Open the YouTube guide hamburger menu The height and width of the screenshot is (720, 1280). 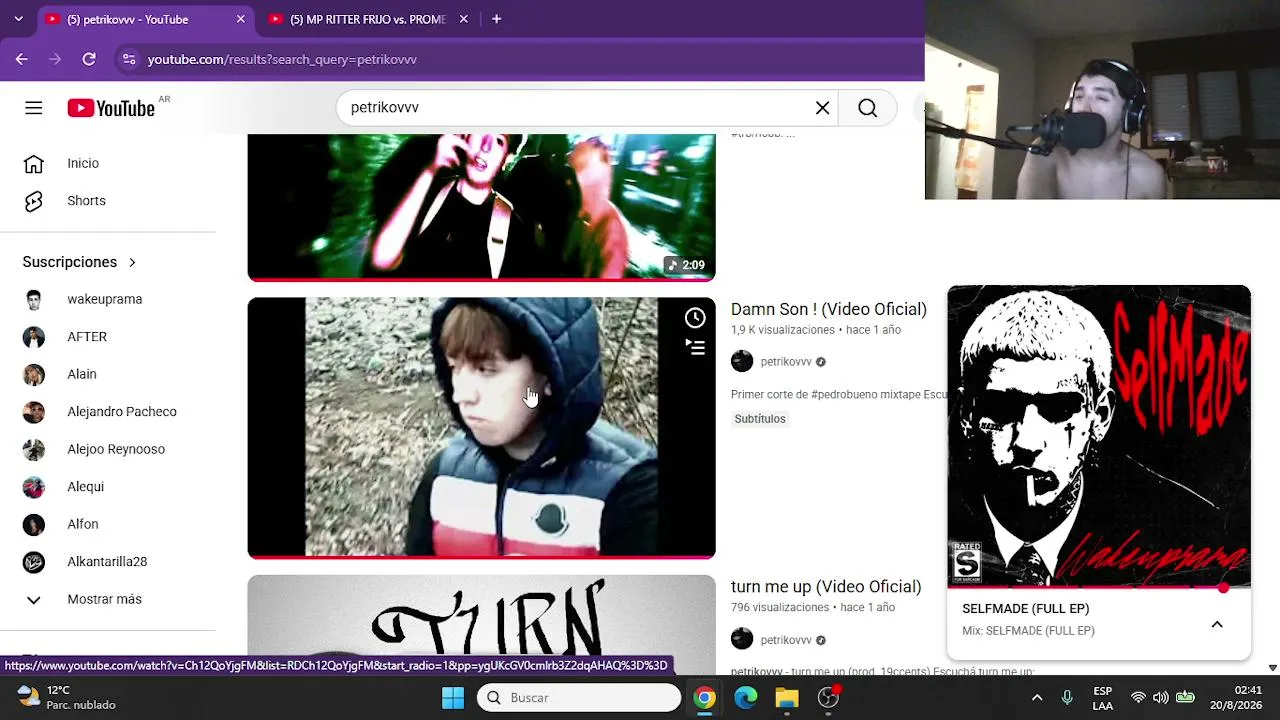click(x=34, y=108)
